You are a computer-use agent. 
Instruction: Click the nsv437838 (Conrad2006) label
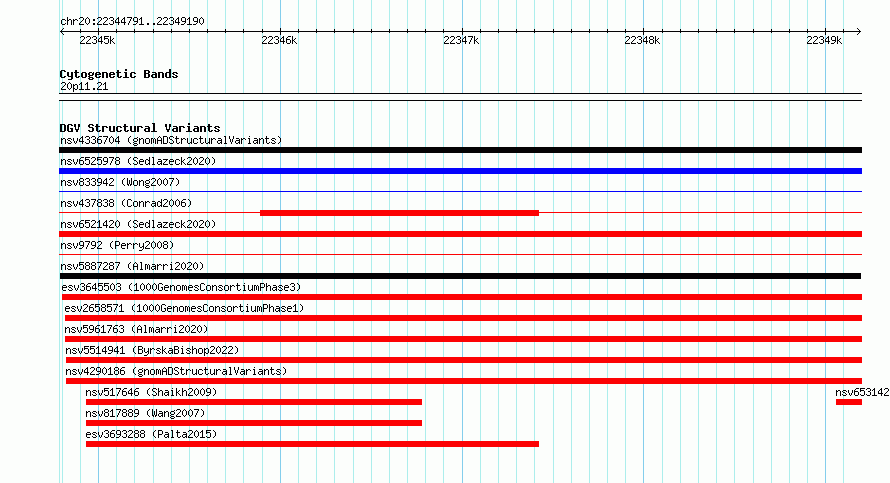coord(126,203)
